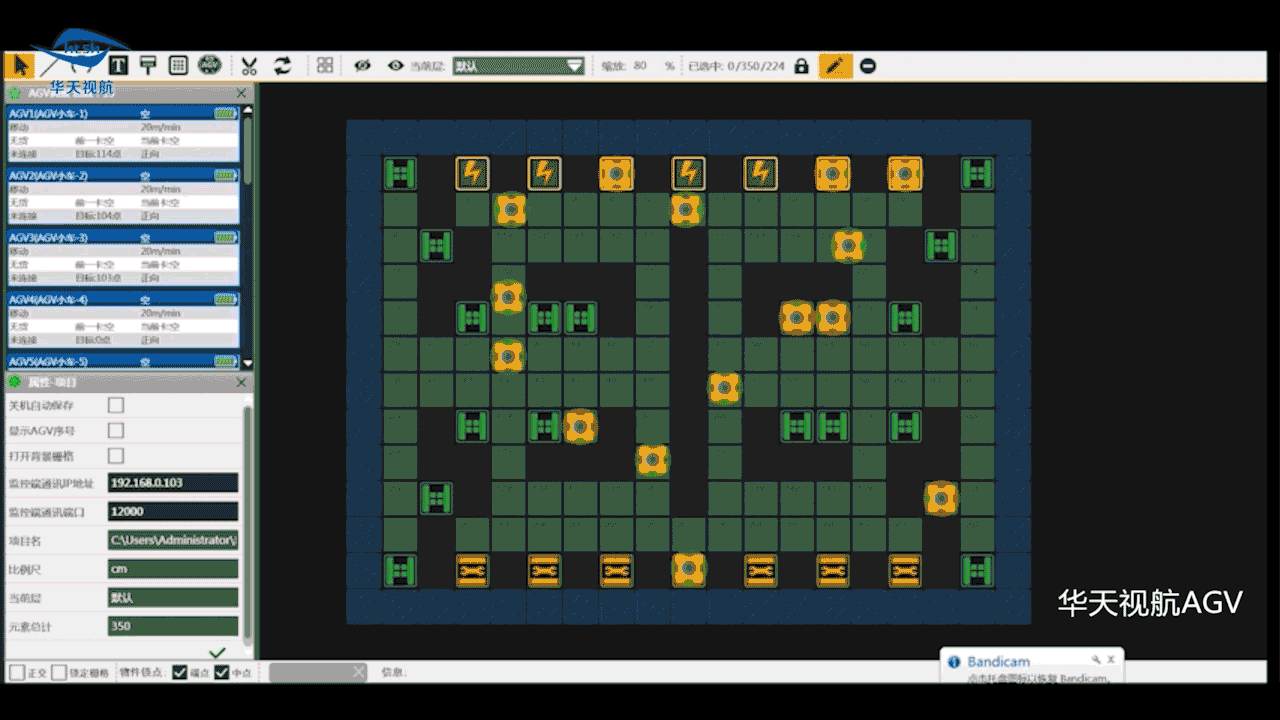Activate the pencil edit tool

(x=835, y=66)
